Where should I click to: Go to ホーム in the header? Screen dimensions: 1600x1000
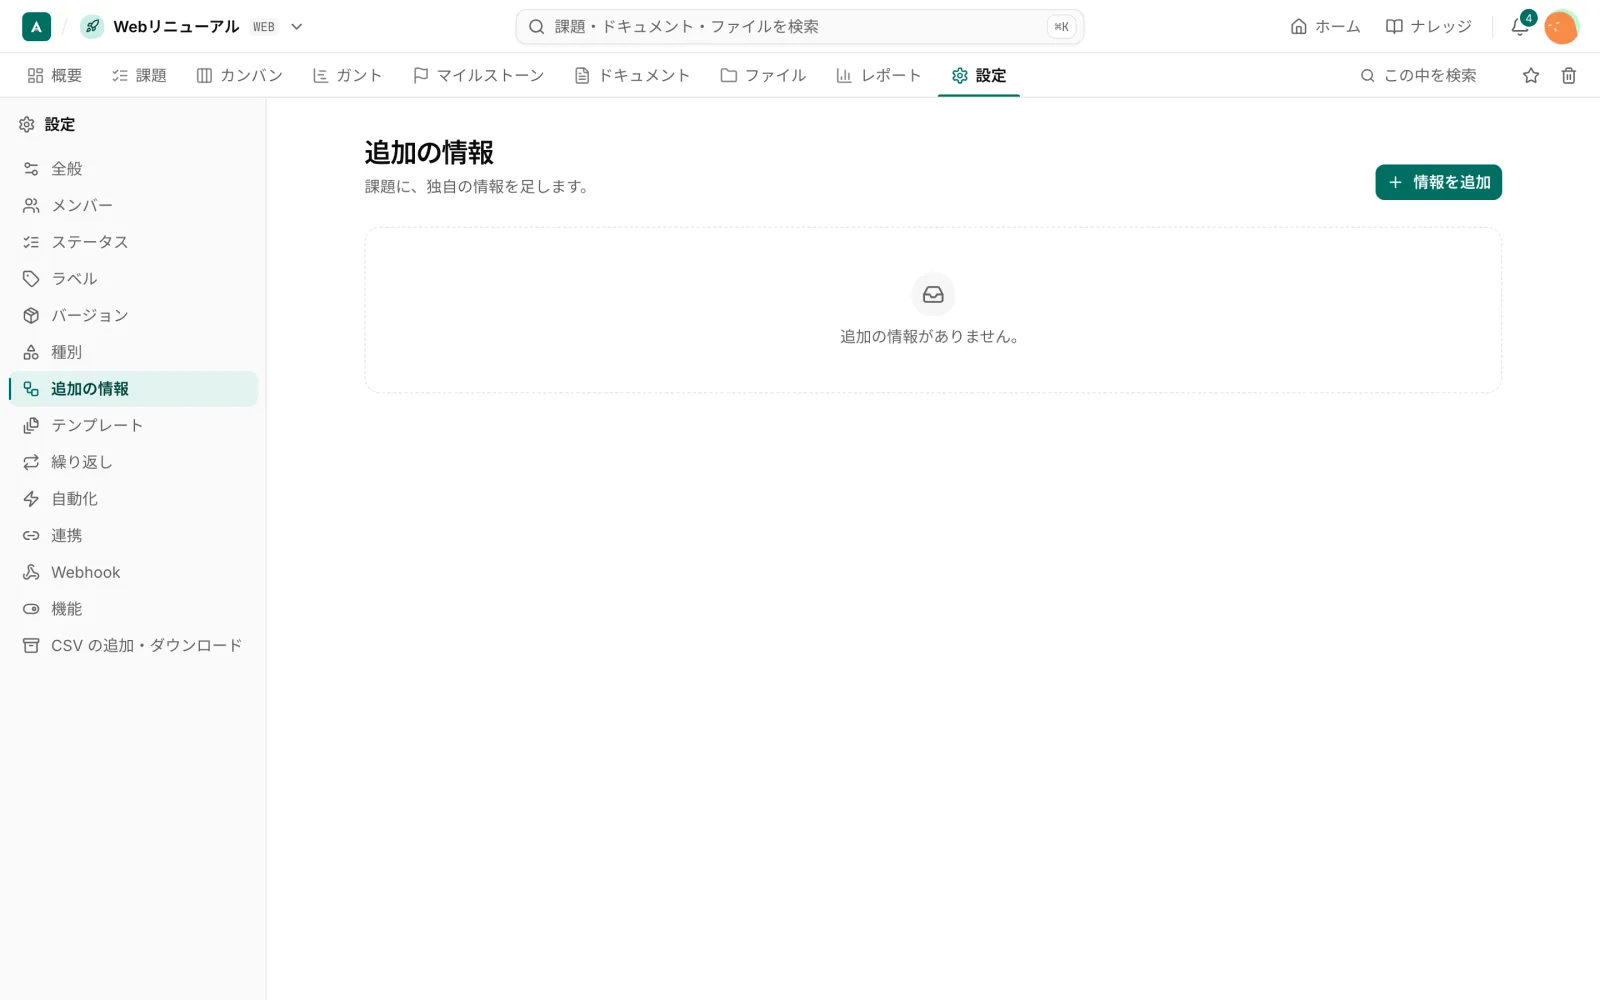click(x=1325, y=27)
